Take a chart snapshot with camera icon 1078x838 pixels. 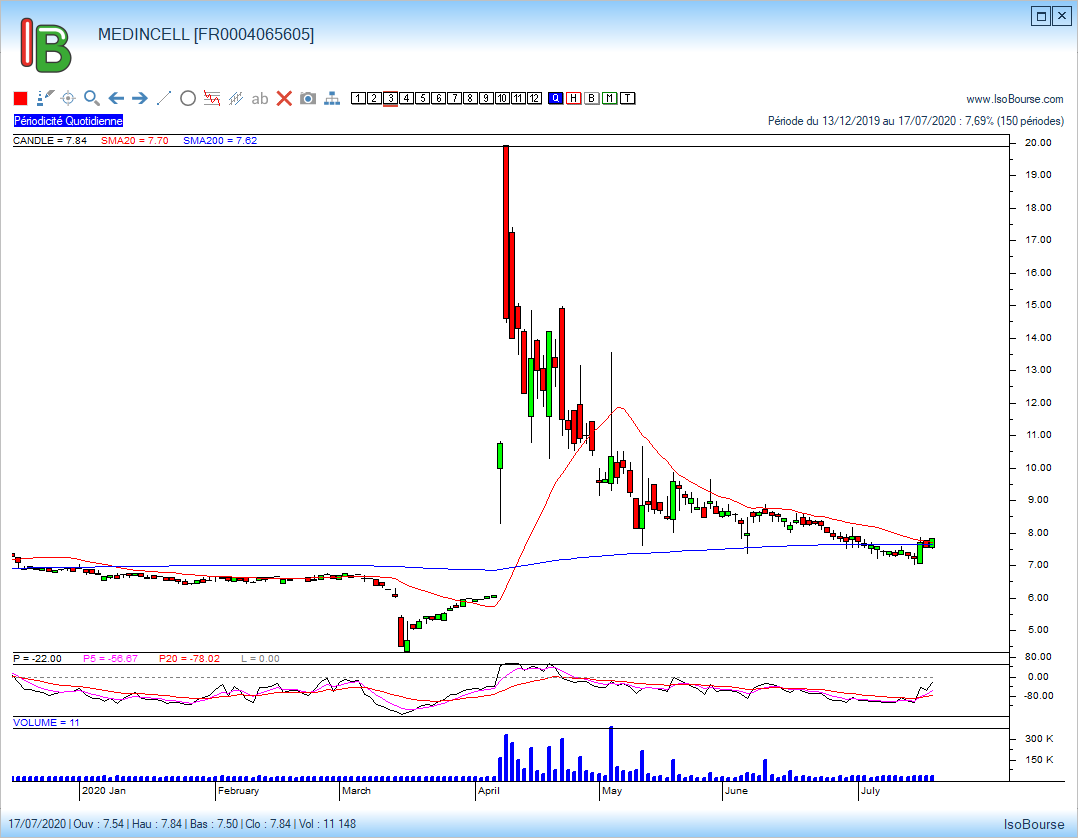[x=308, y=98]
